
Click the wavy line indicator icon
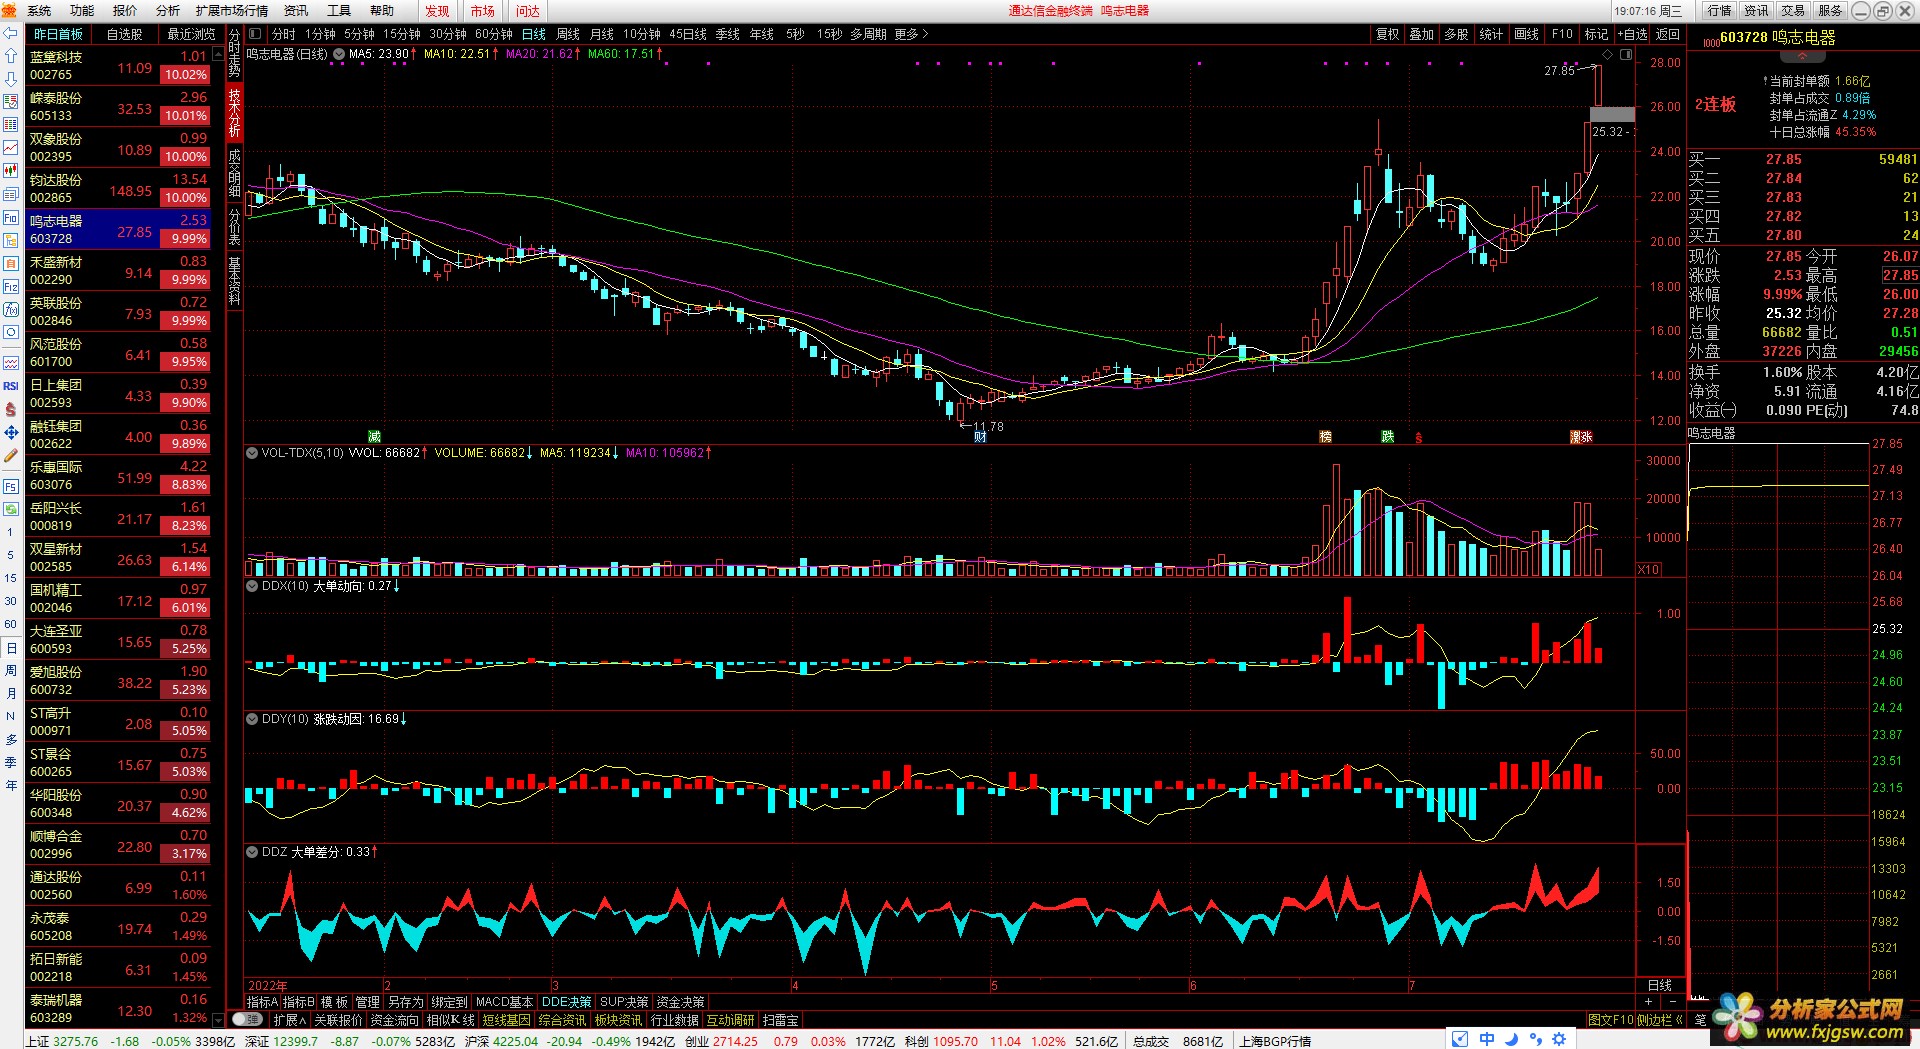(x=11, y=363)
